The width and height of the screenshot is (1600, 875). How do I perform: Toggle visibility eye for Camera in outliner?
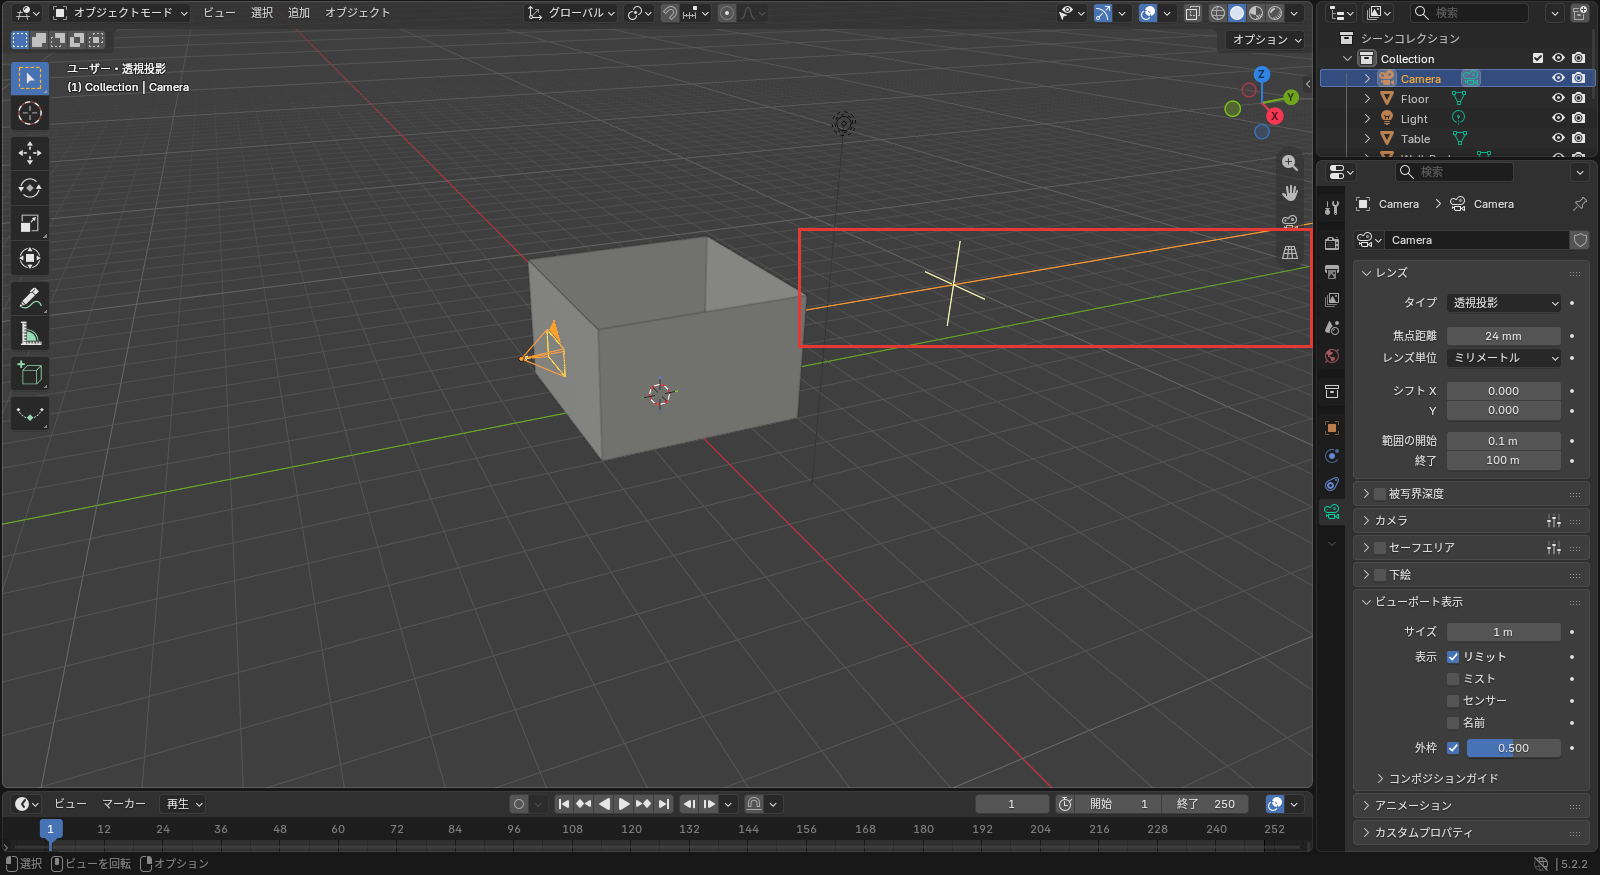click(x=1558, y=78)
